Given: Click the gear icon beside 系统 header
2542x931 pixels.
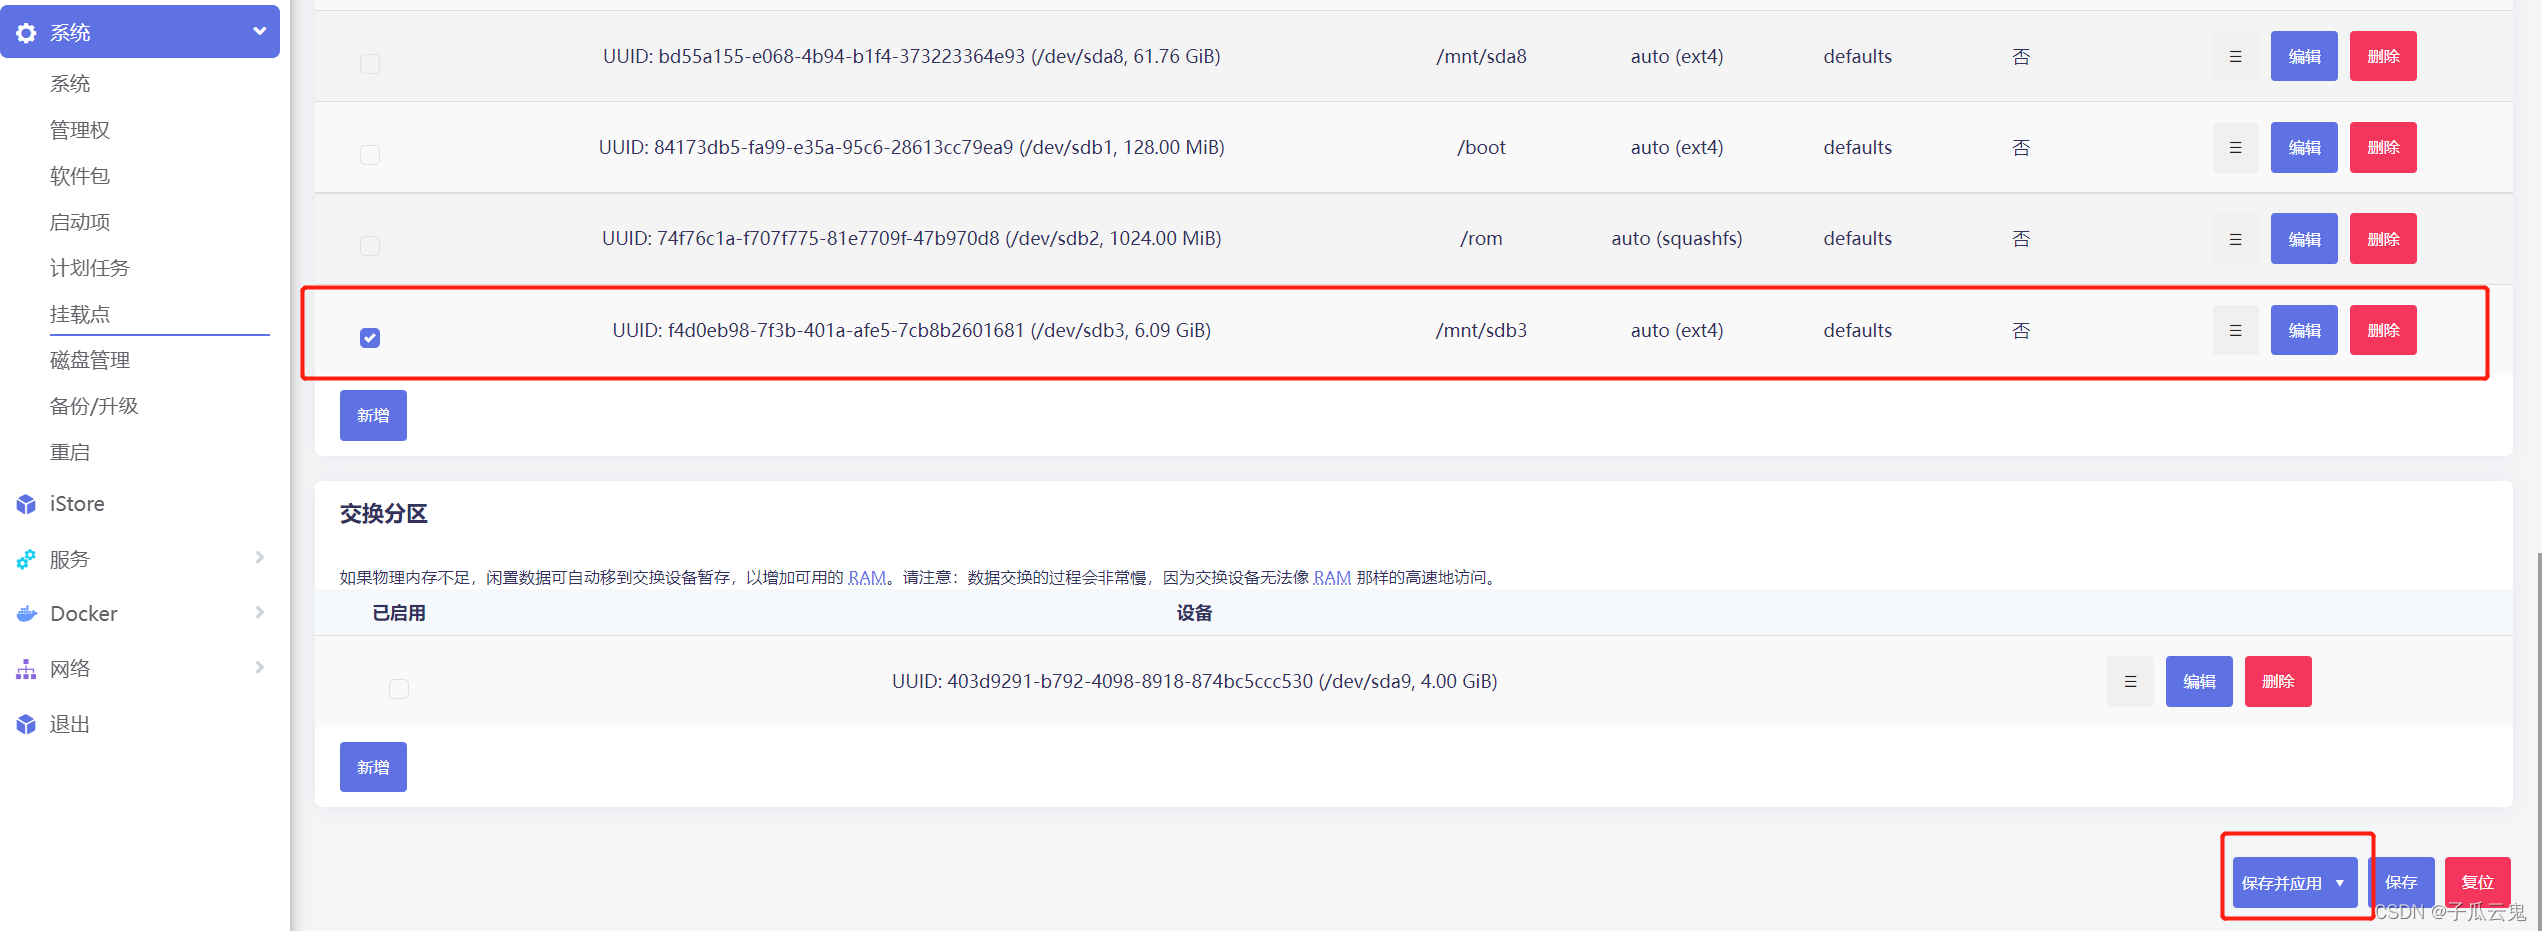Looking at the screenshot, I should 26,33.
